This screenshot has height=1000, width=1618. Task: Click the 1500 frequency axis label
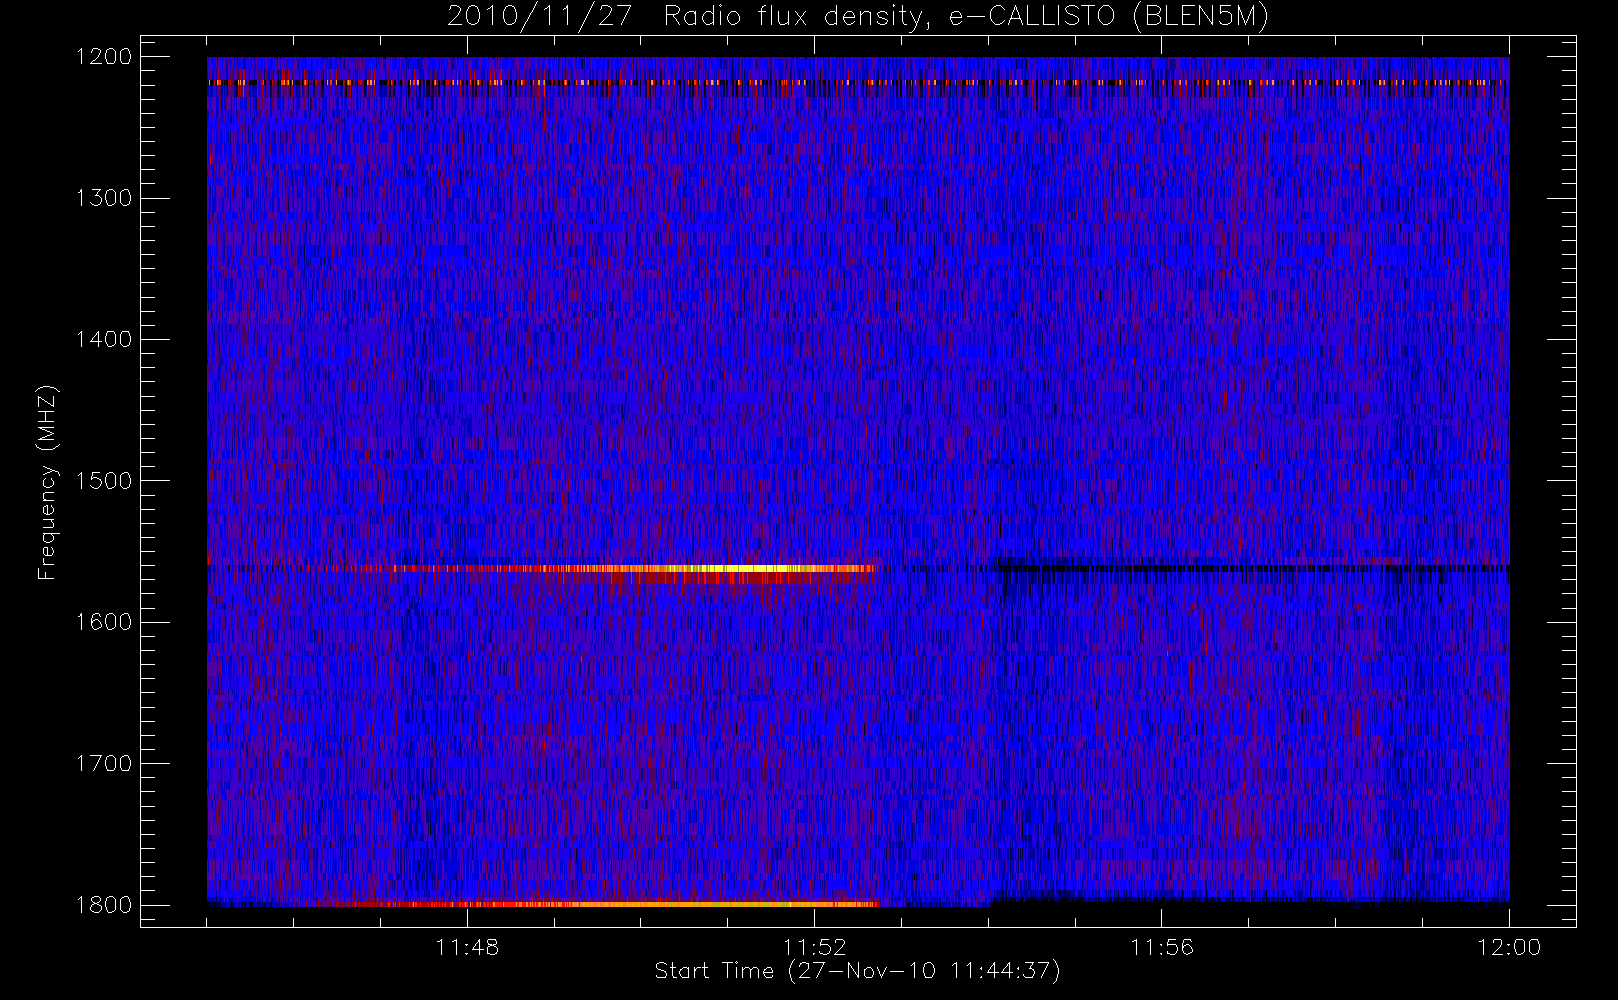point(105,480)
